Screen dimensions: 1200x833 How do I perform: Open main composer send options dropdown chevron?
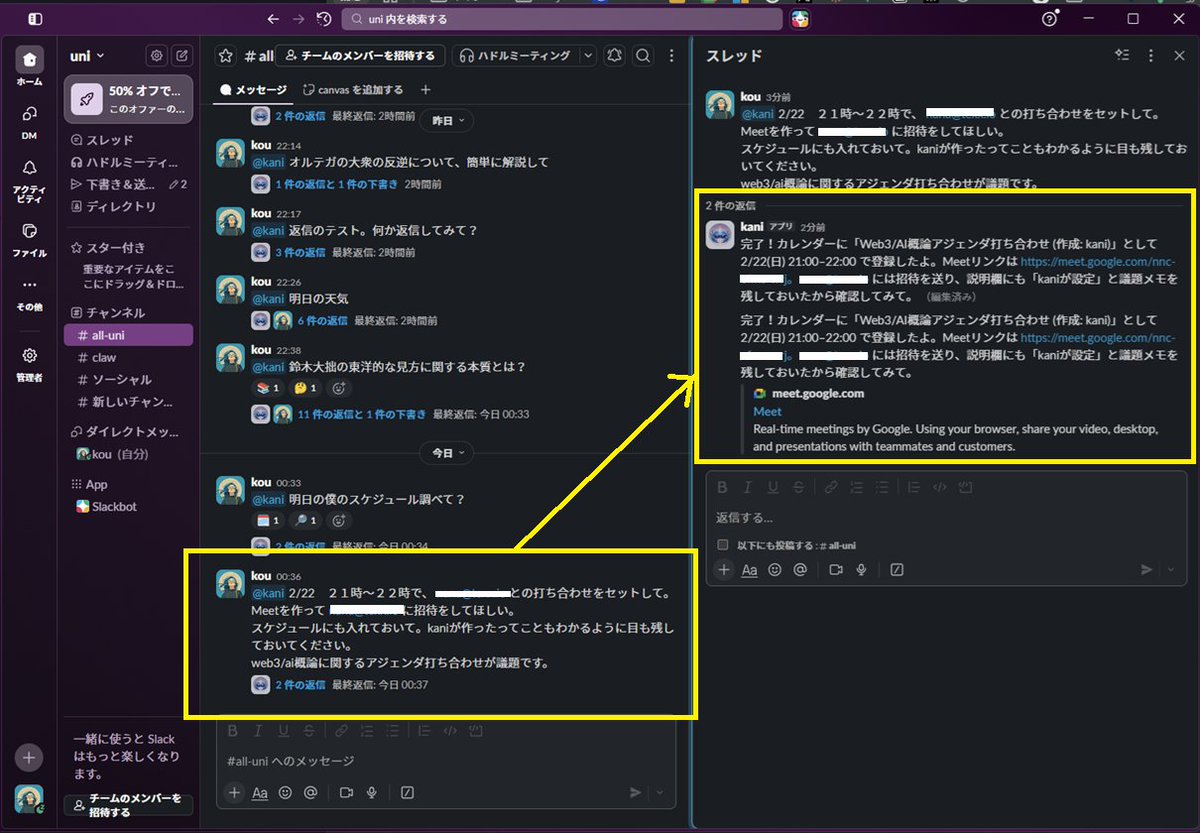coord(660,792)
